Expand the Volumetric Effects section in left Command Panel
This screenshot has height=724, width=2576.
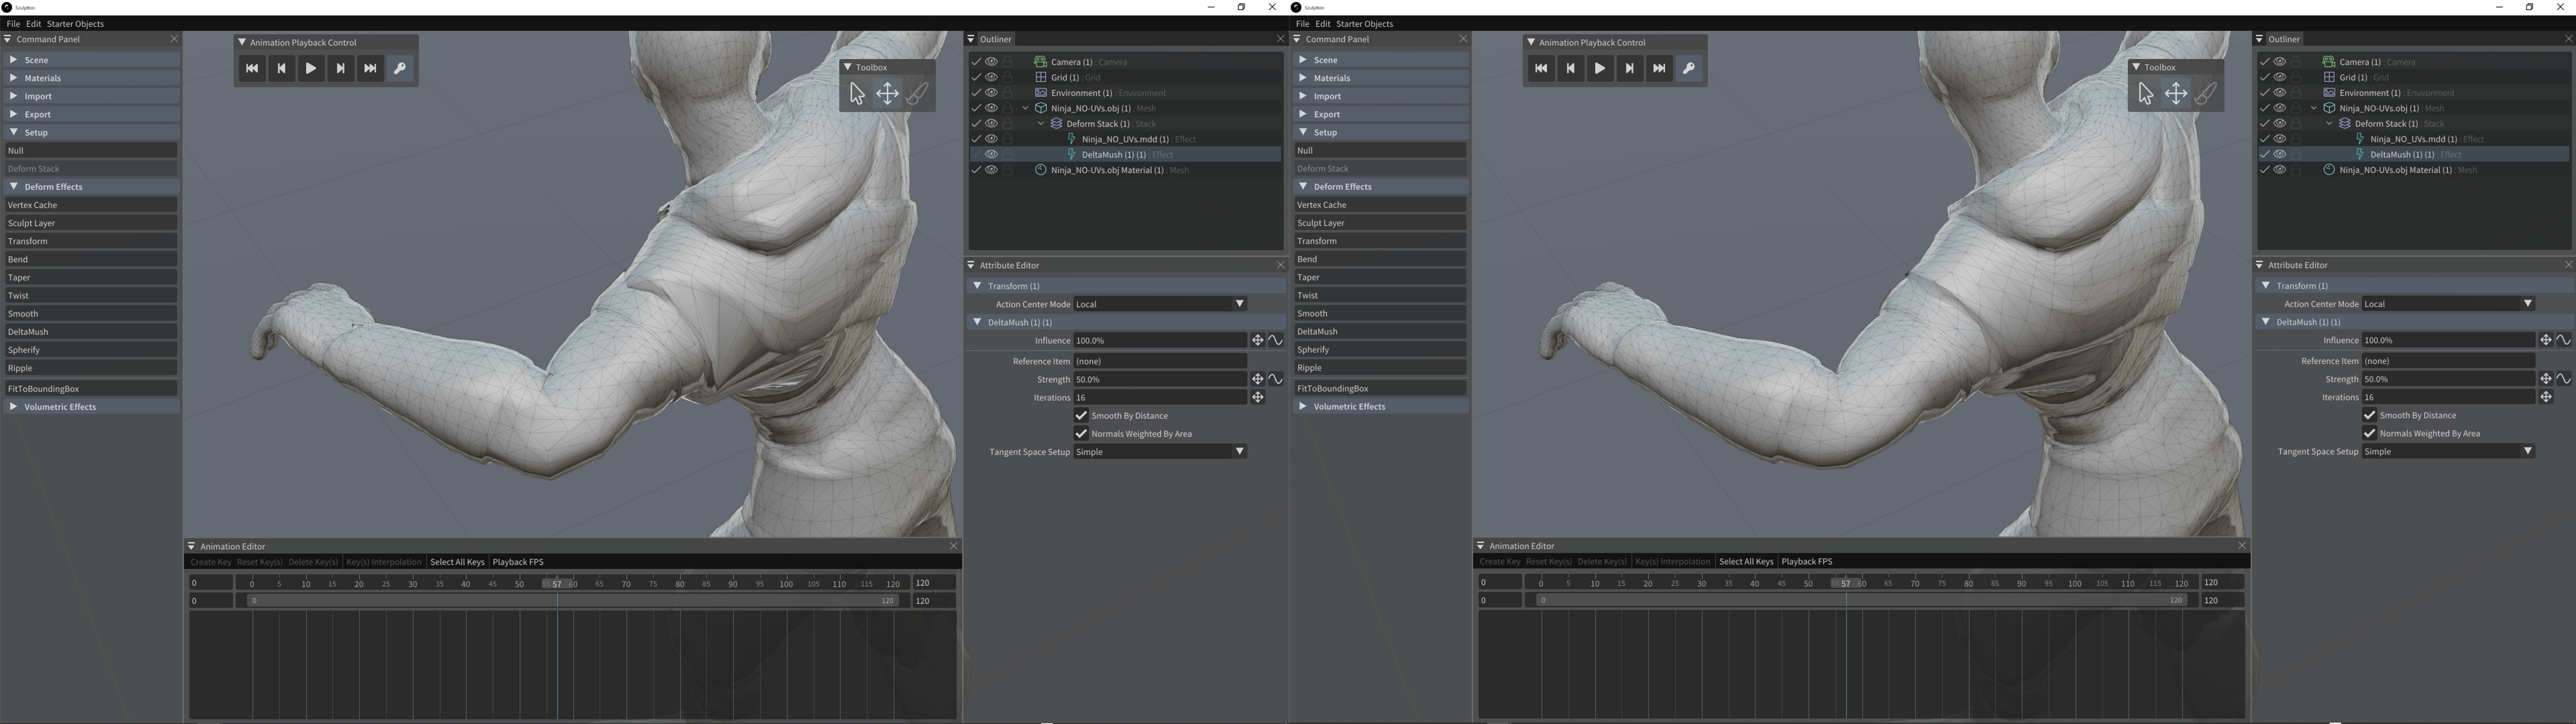(x=60, y=407)
